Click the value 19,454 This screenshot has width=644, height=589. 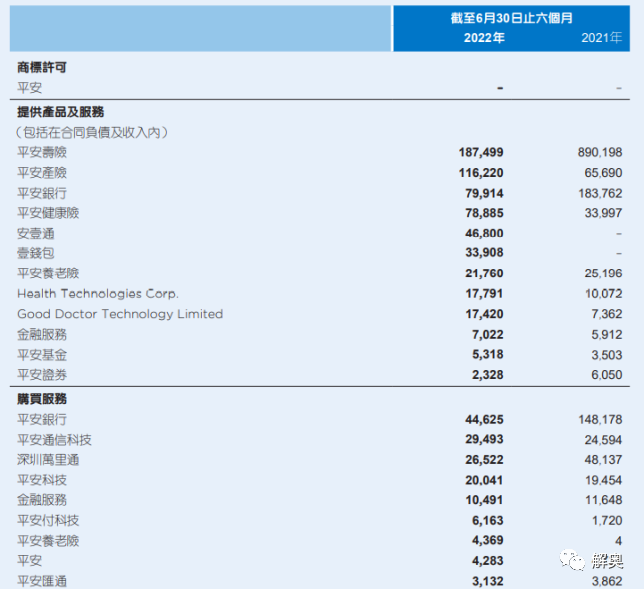[603, 480]
